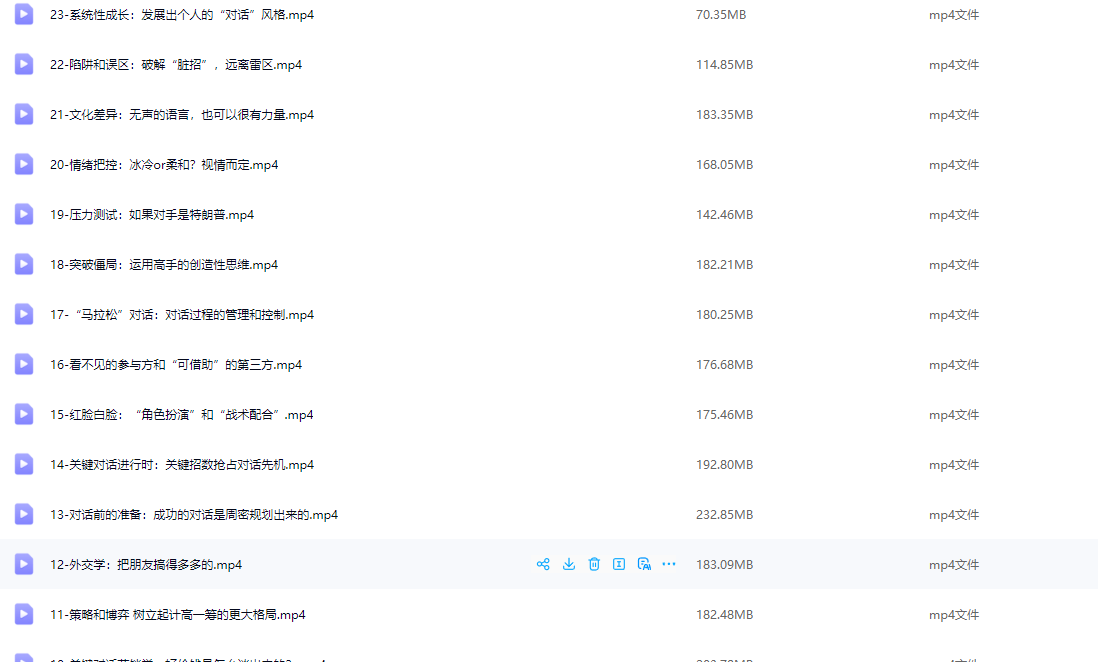This screenshot has width=1098, height=662.
Task: Click the mp4文件 label of file 22
Action: pos(953,64)
